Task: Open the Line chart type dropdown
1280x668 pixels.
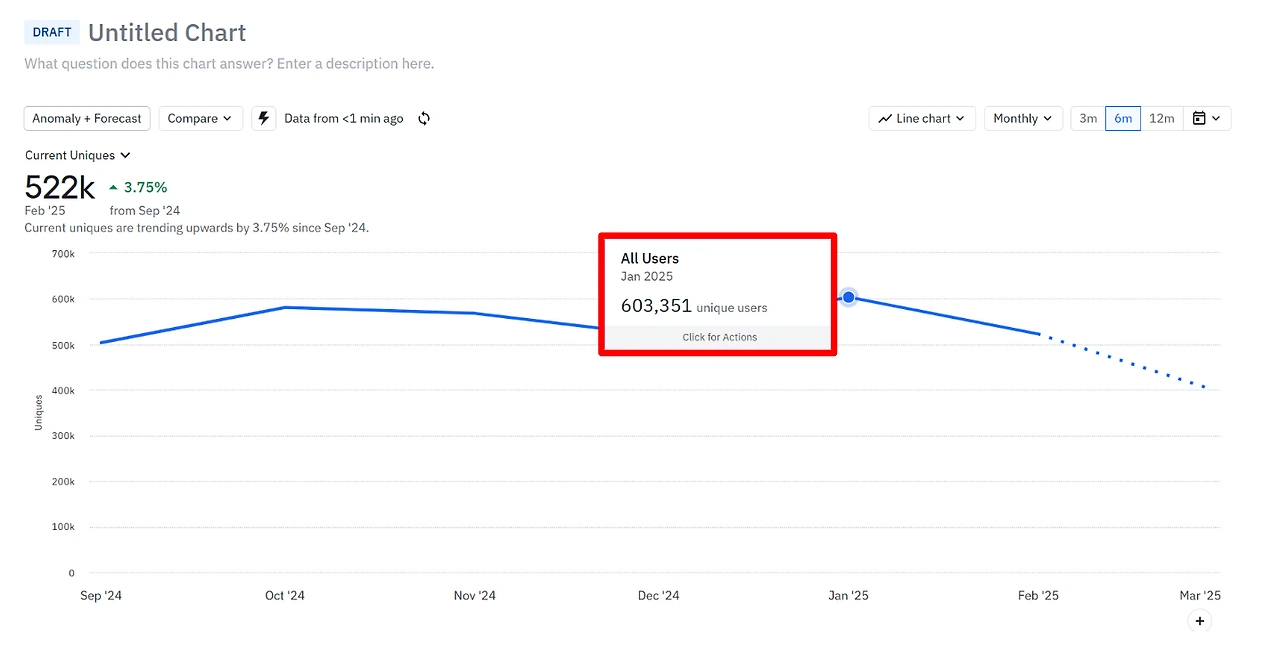Action: (922, 118)
